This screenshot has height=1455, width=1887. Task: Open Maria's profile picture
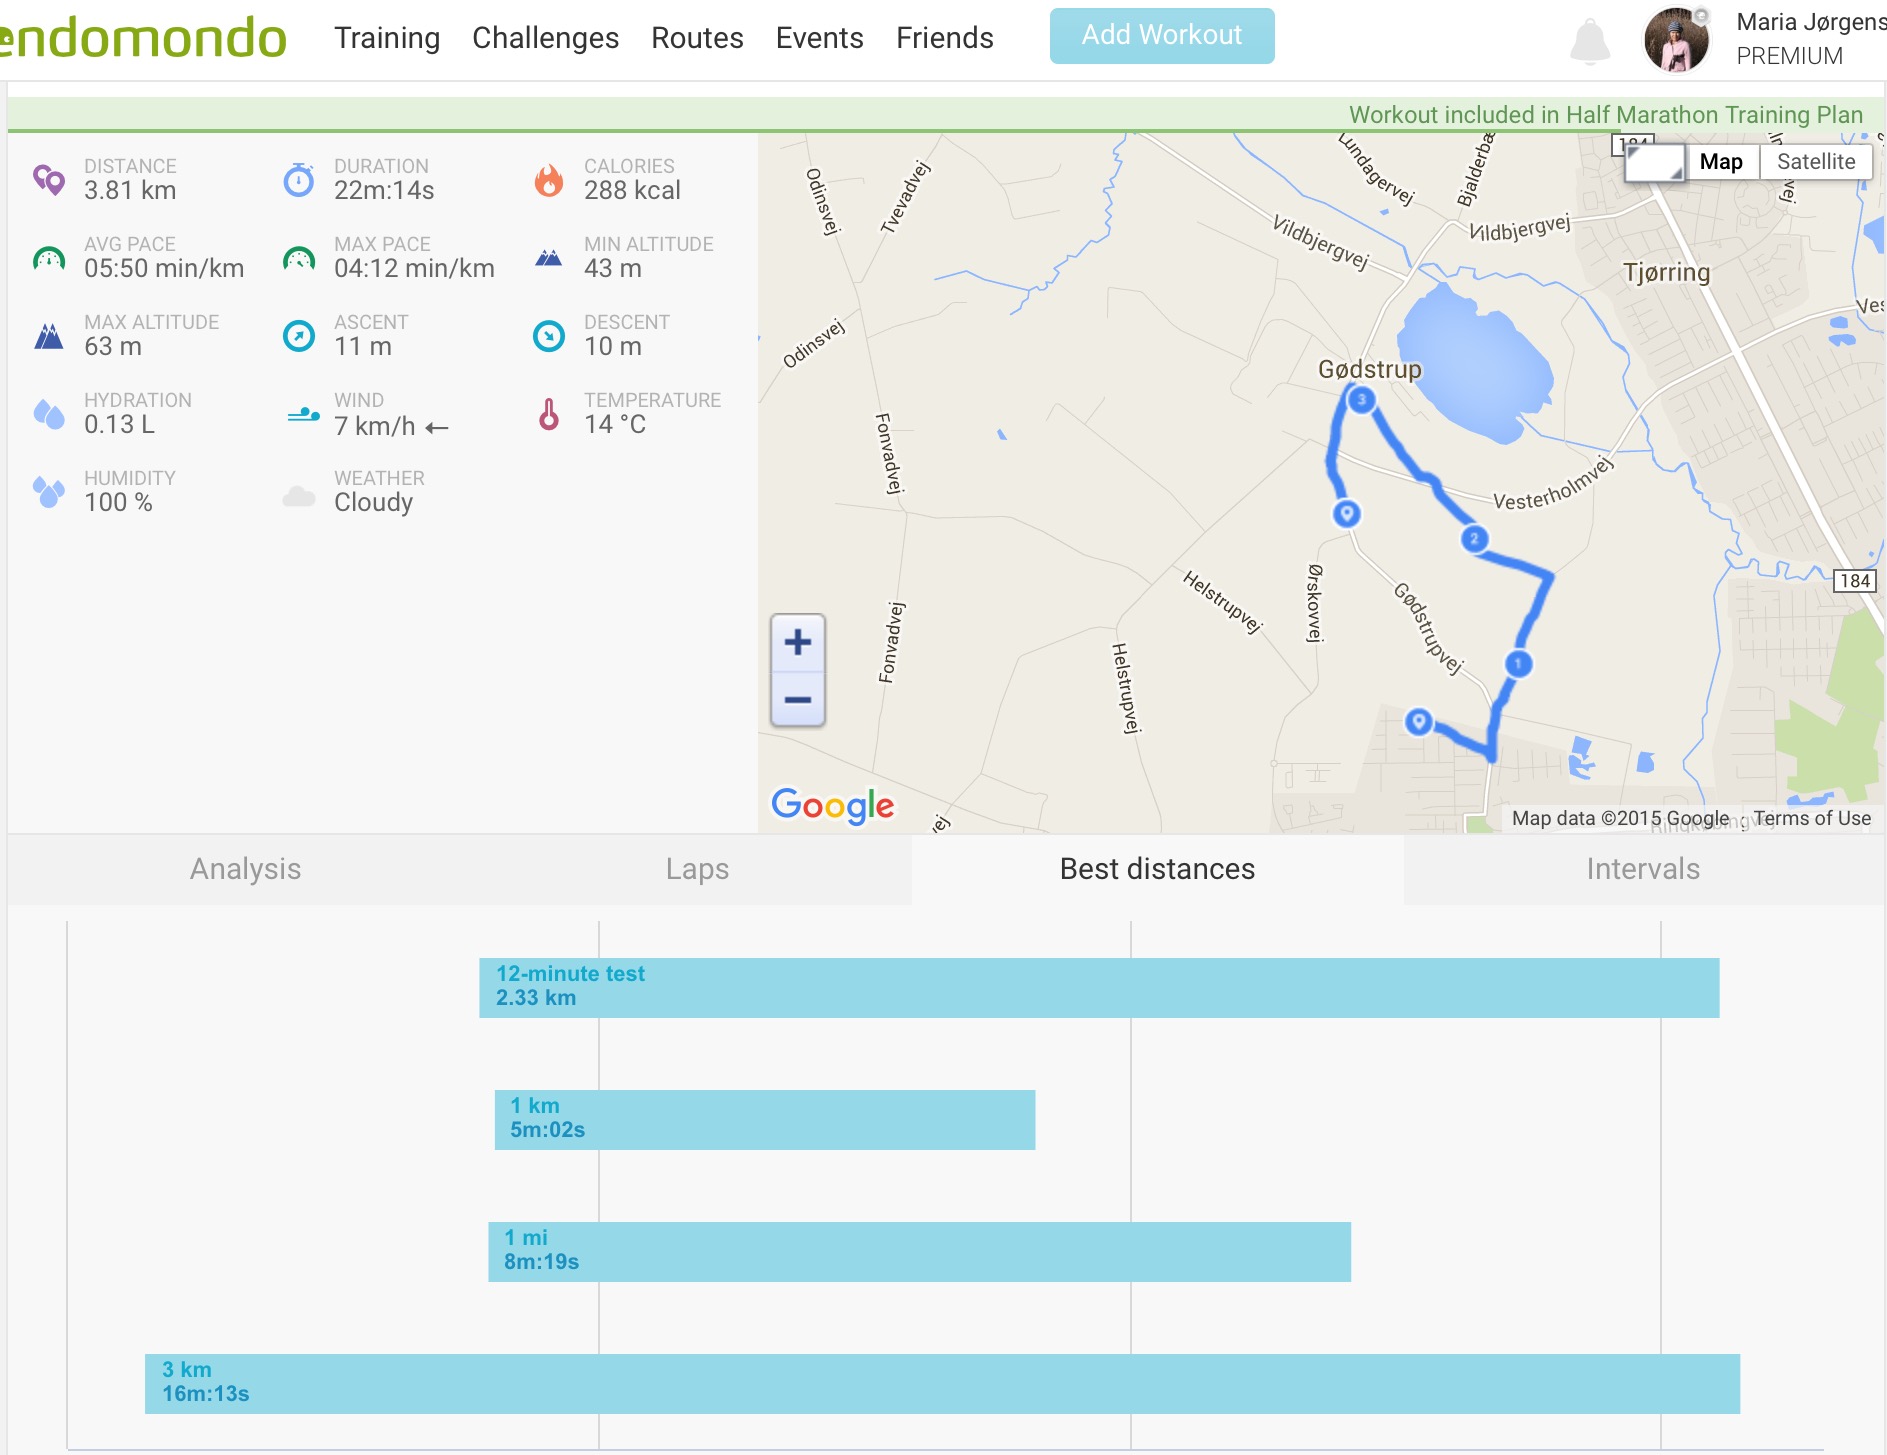tap(1676, 41)
